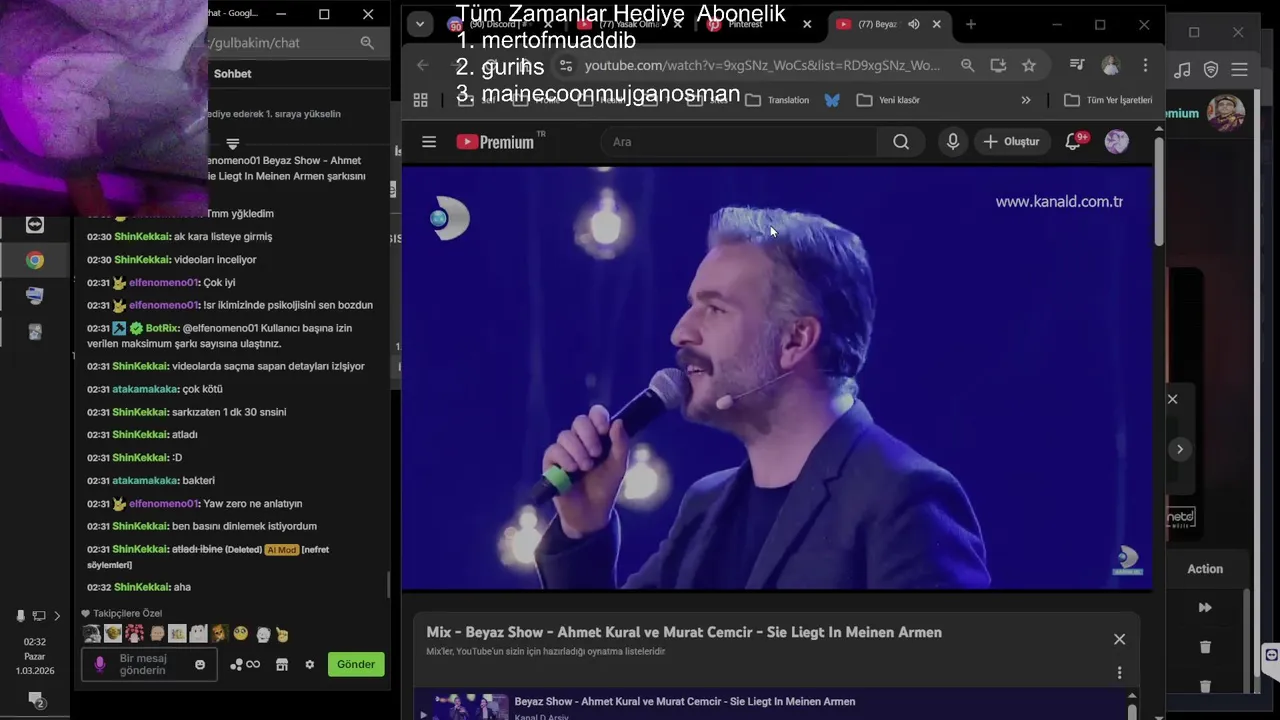
Task: Click elfenomeno01 username at Çok iyi
Action: tap(164, 283)
